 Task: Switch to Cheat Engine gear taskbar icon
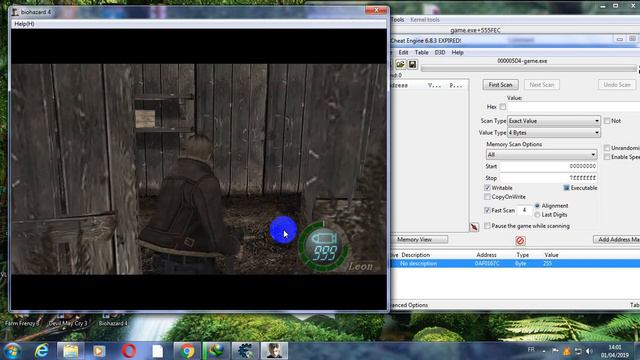[245, 351]
